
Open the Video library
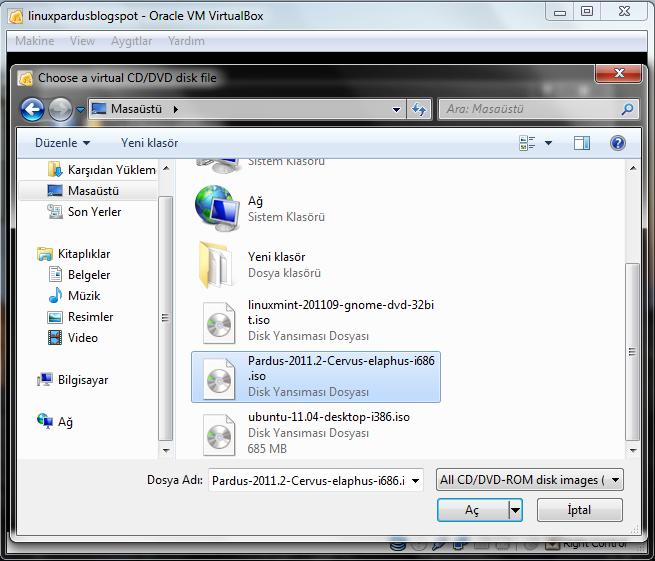[x=73, y=338]
